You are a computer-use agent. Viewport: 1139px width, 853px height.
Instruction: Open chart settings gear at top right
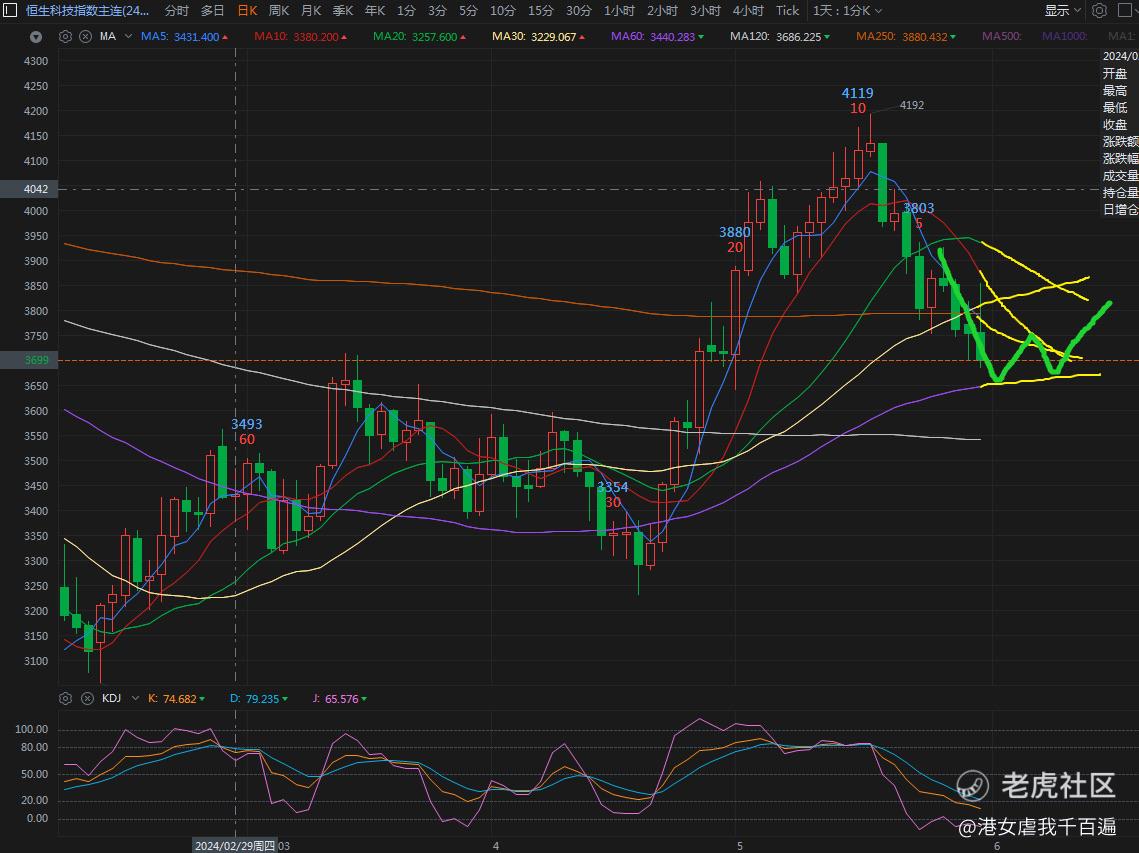pyautogui.click(x=1099, y=11)
